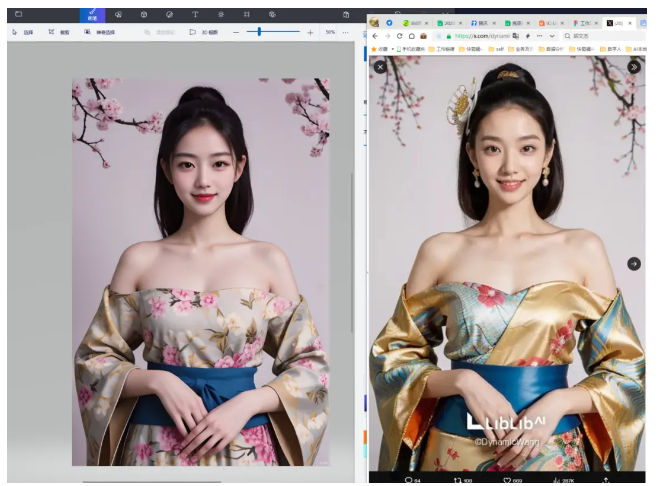Viewport: 669px width, 486px height.
Task: Click the green padlock security icon
Action: tap(448, 36)
